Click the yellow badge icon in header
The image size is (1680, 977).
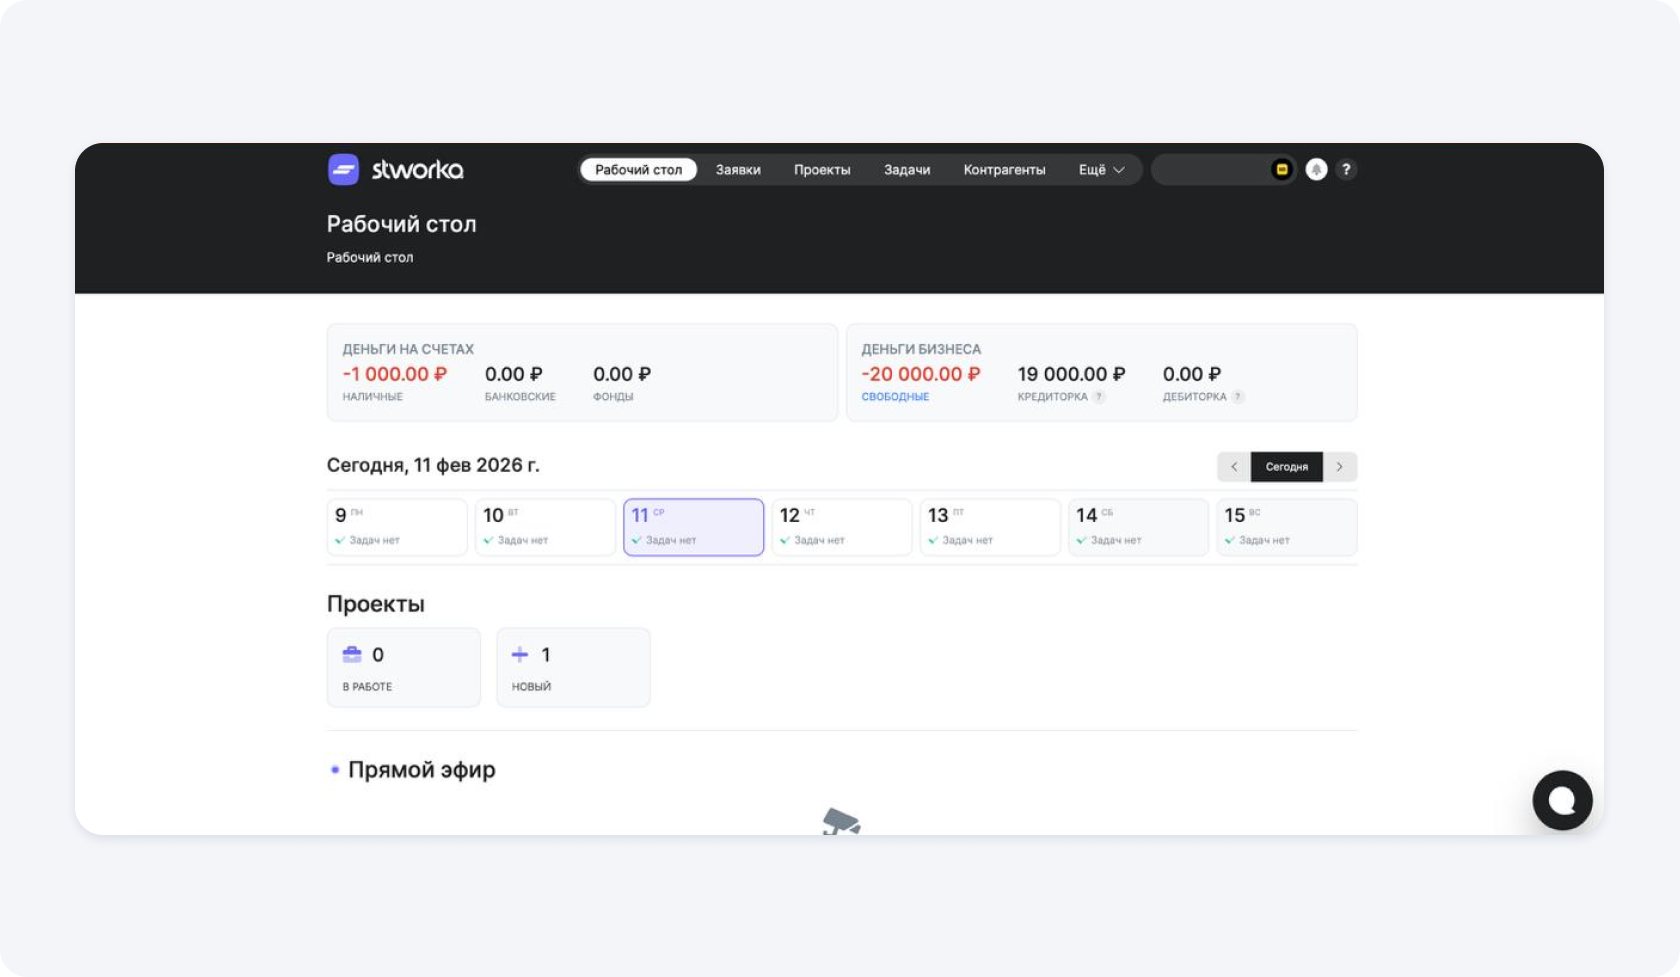click(1282, 170)
